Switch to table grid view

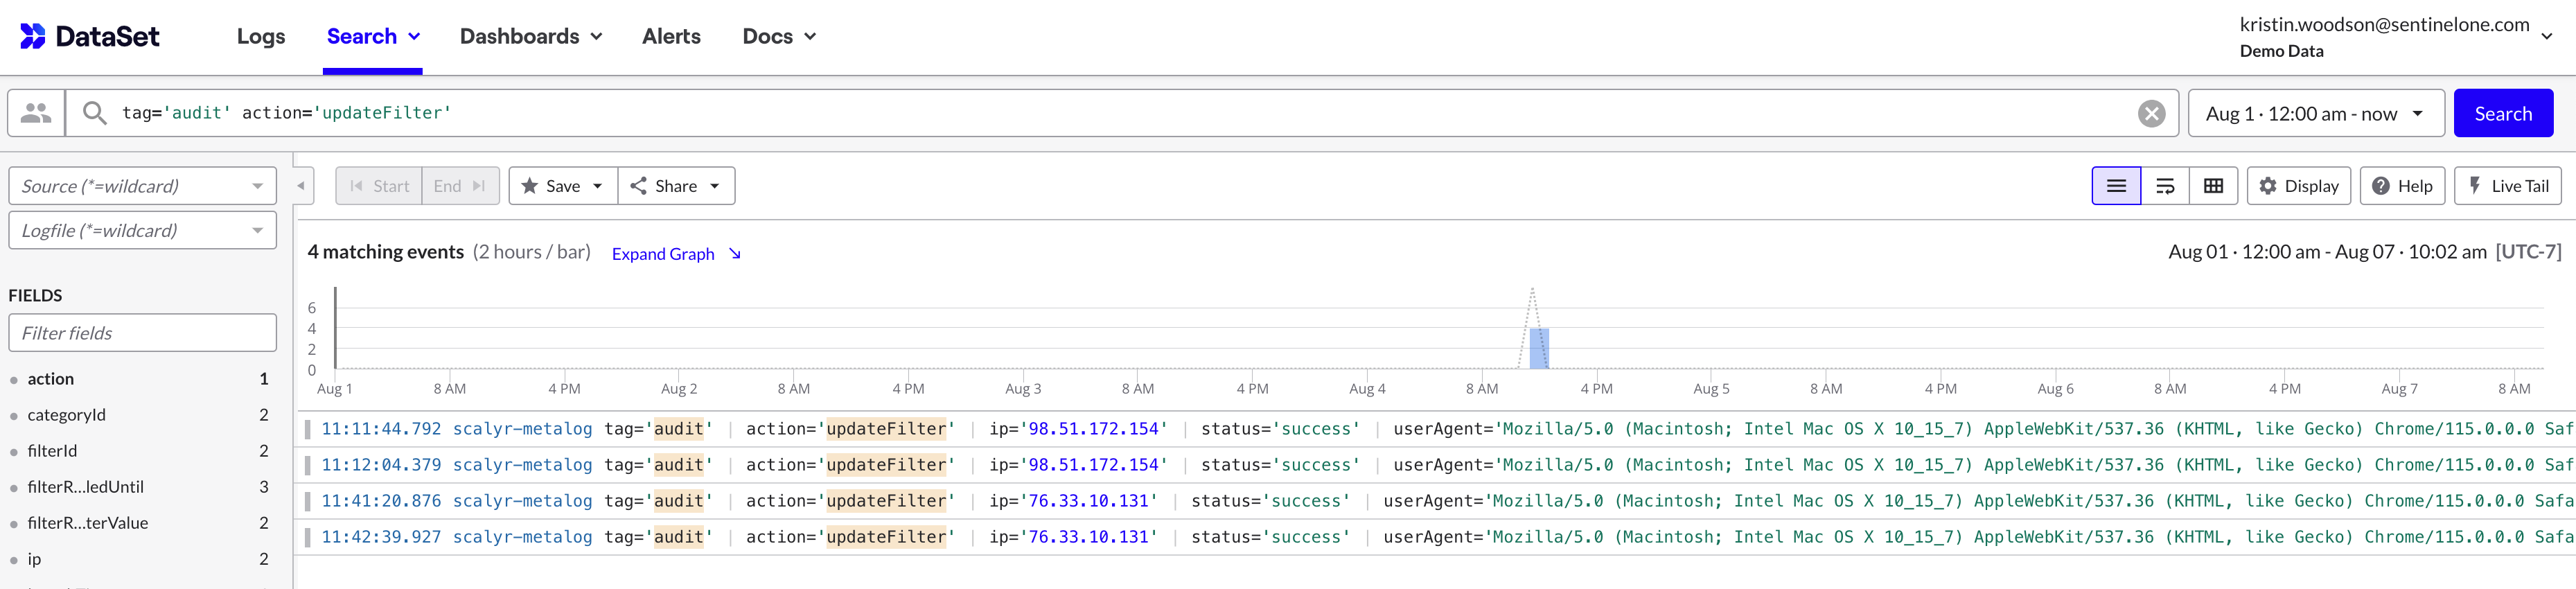(x=2213, y=186)
